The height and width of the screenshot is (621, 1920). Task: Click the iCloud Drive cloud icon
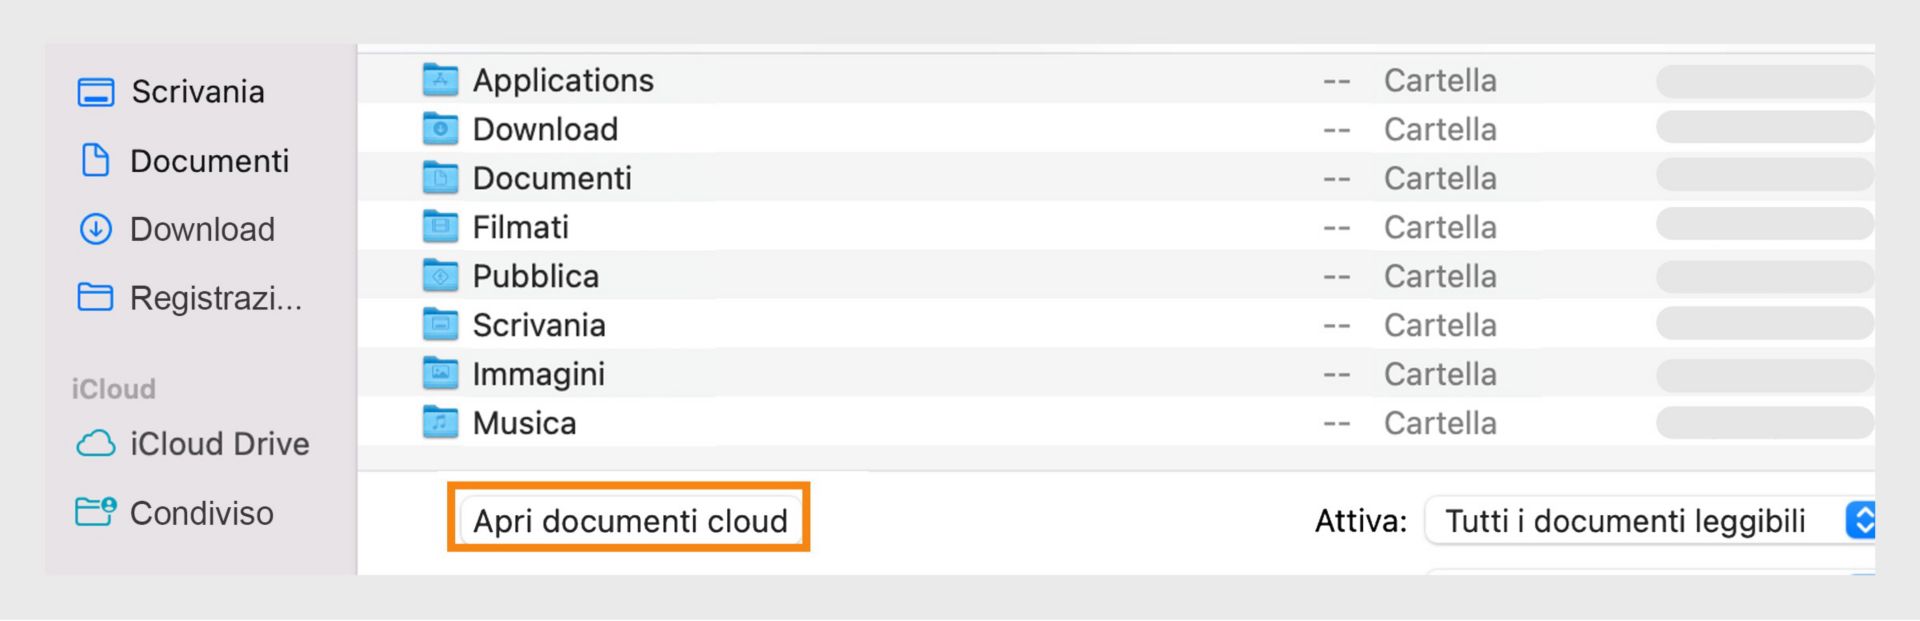[95, 443]
